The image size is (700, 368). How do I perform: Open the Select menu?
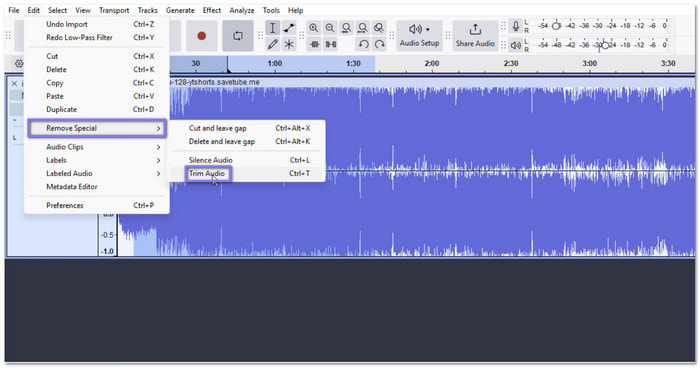click(x=57, y=10)
